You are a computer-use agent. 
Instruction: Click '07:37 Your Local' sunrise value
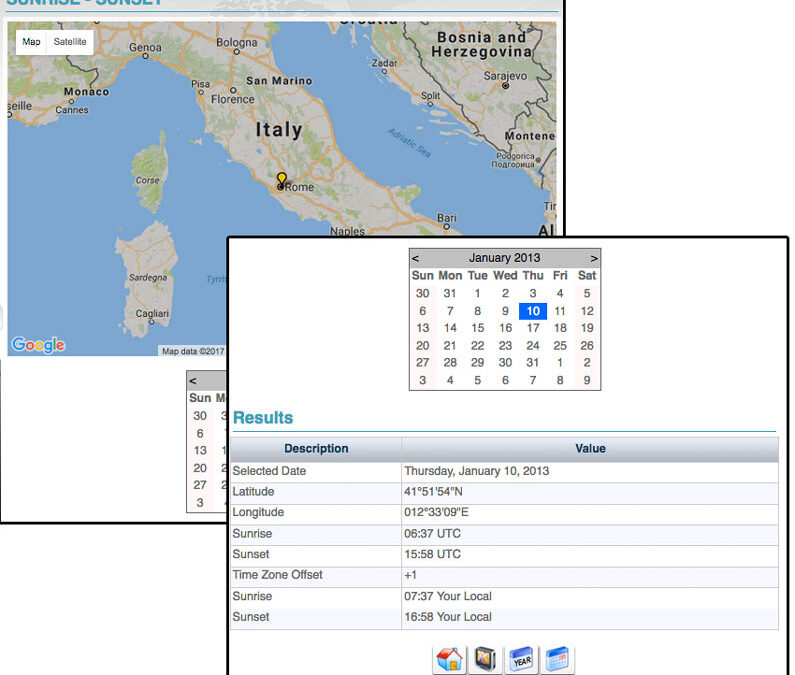click(448, 596)
